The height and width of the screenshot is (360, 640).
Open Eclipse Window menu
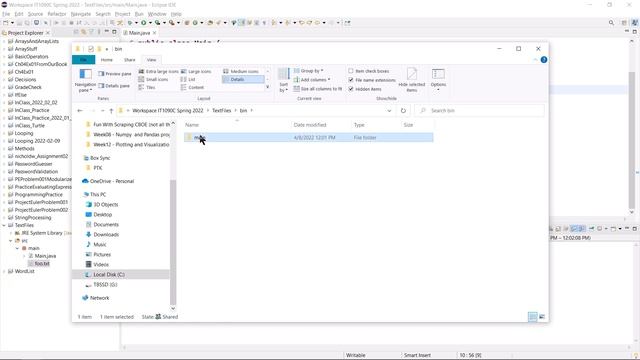157,14
